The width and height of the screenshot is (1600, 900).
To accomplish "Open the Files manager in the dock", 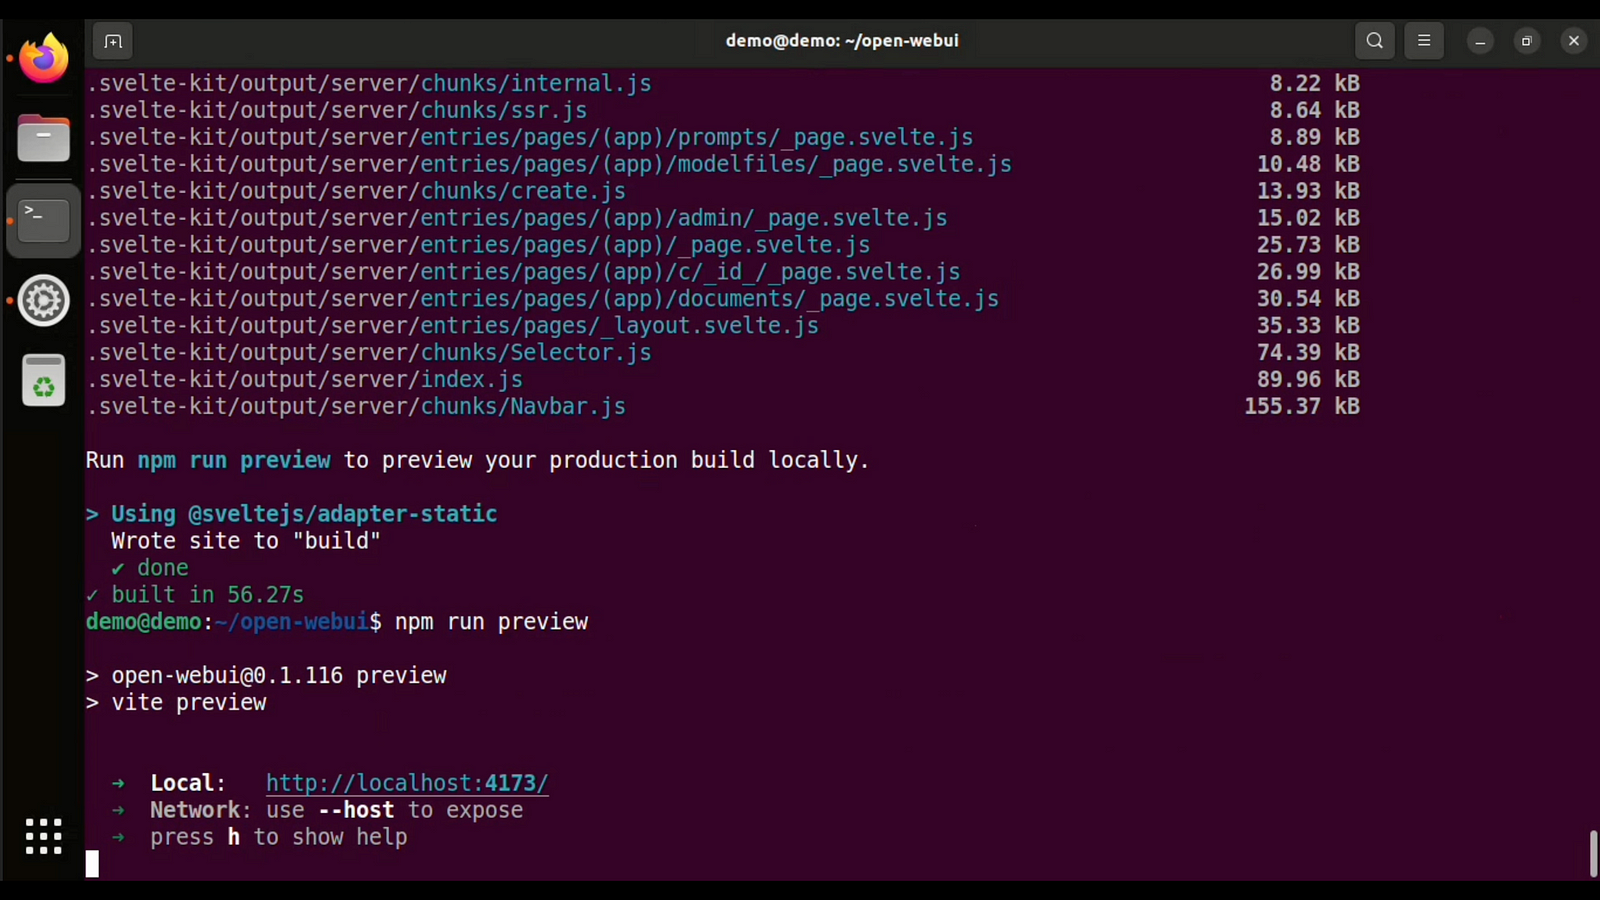I will click(44, 138).
